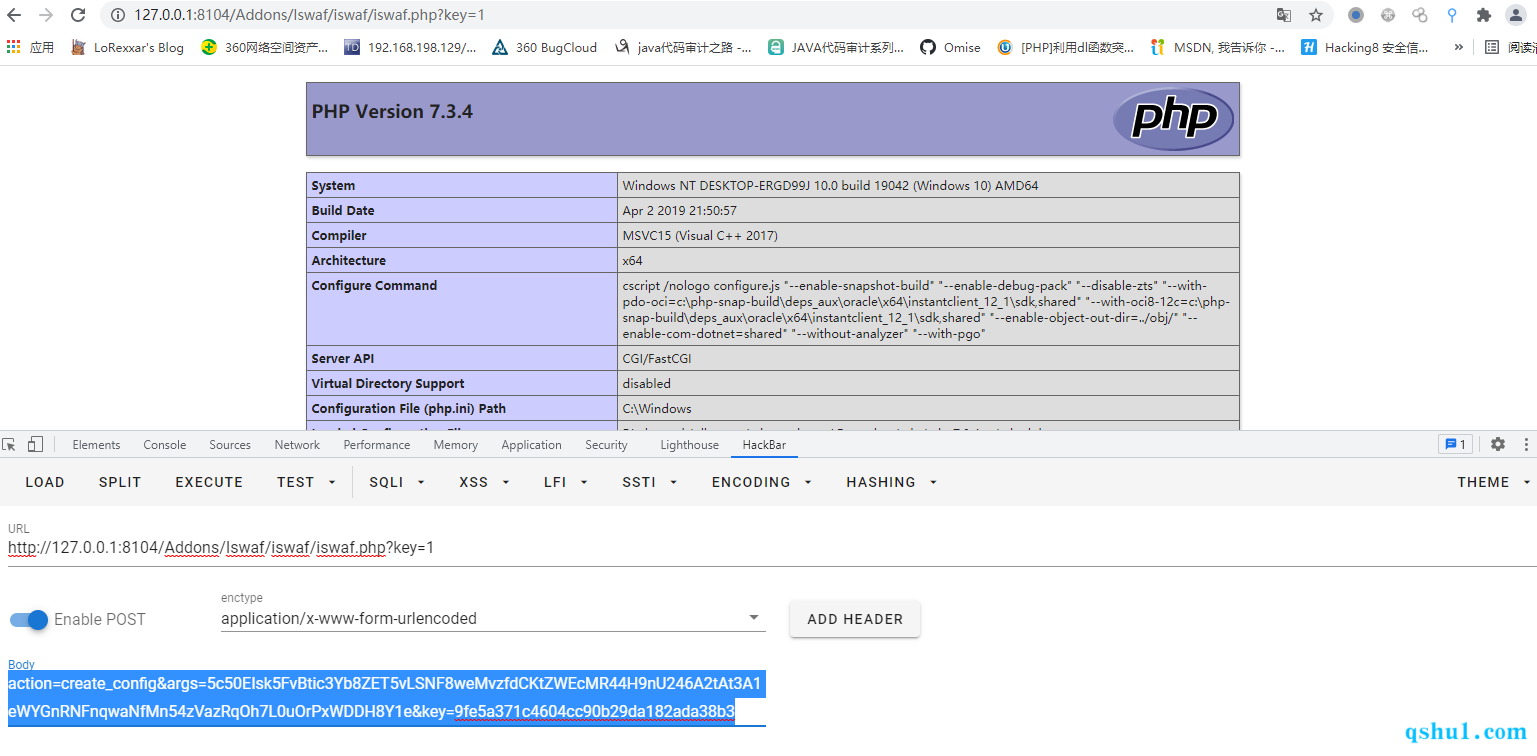This screenshot has height=756, width=1537.
Task: Disable the Enable POST switch
Action: point(29,620)
